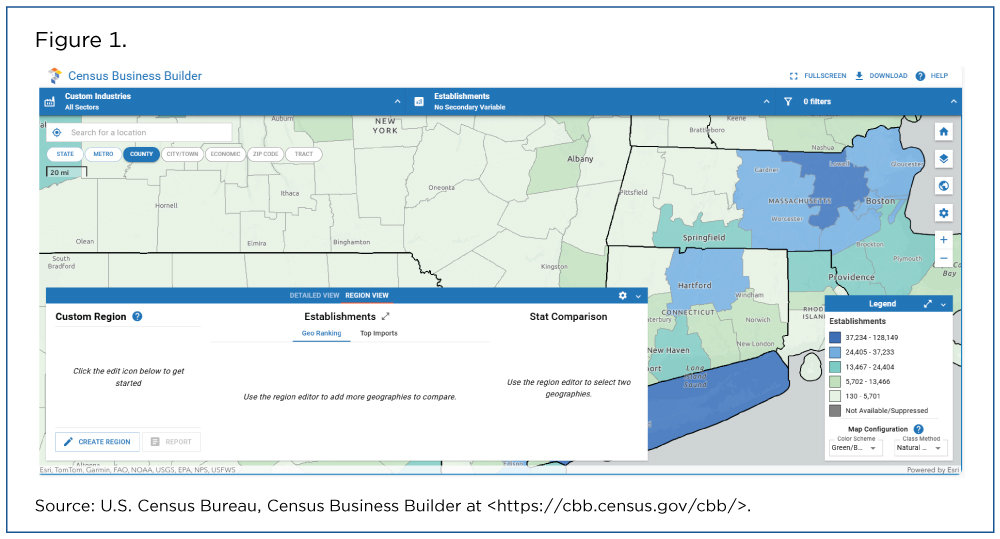Click the Search for a location field
Screen dimensions: 1000x539
139,133
